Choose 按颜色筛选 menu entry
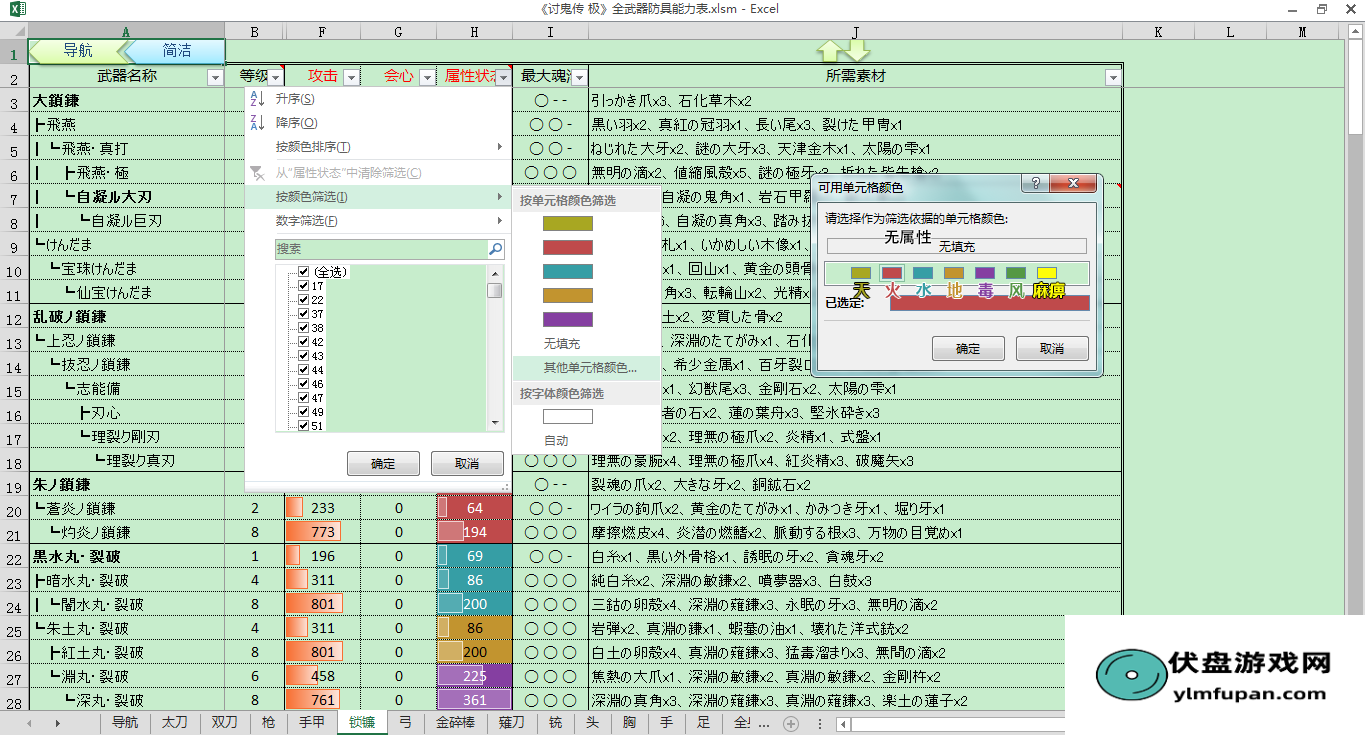Viewport: 1365px width, 735px height. coord(377,197)
